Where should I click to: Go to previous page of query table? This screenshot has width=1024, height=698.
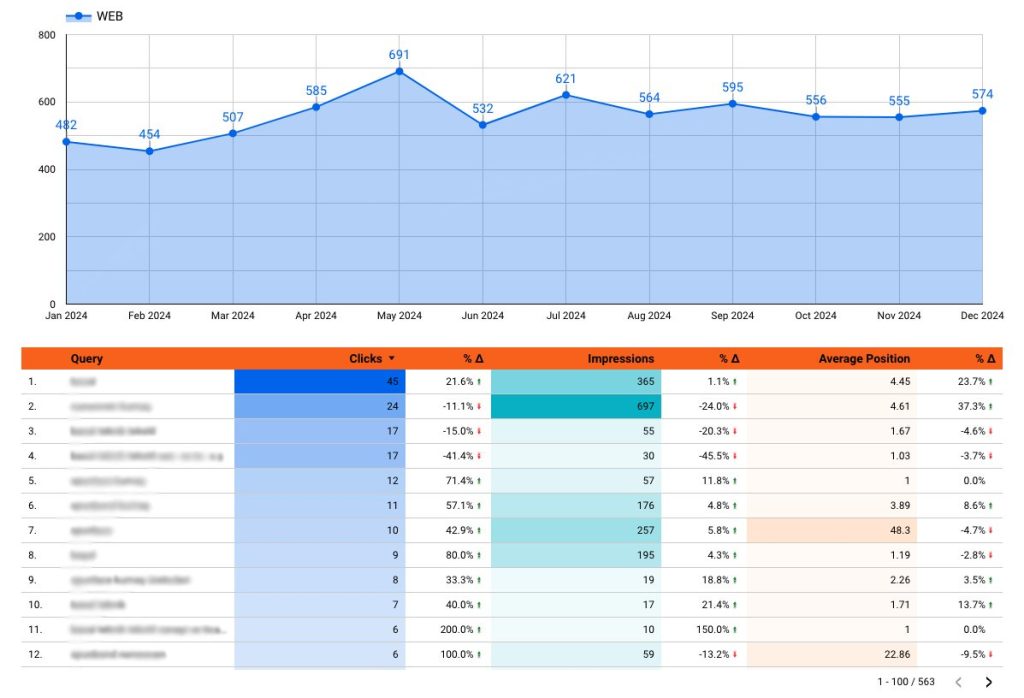click(958, 682)
